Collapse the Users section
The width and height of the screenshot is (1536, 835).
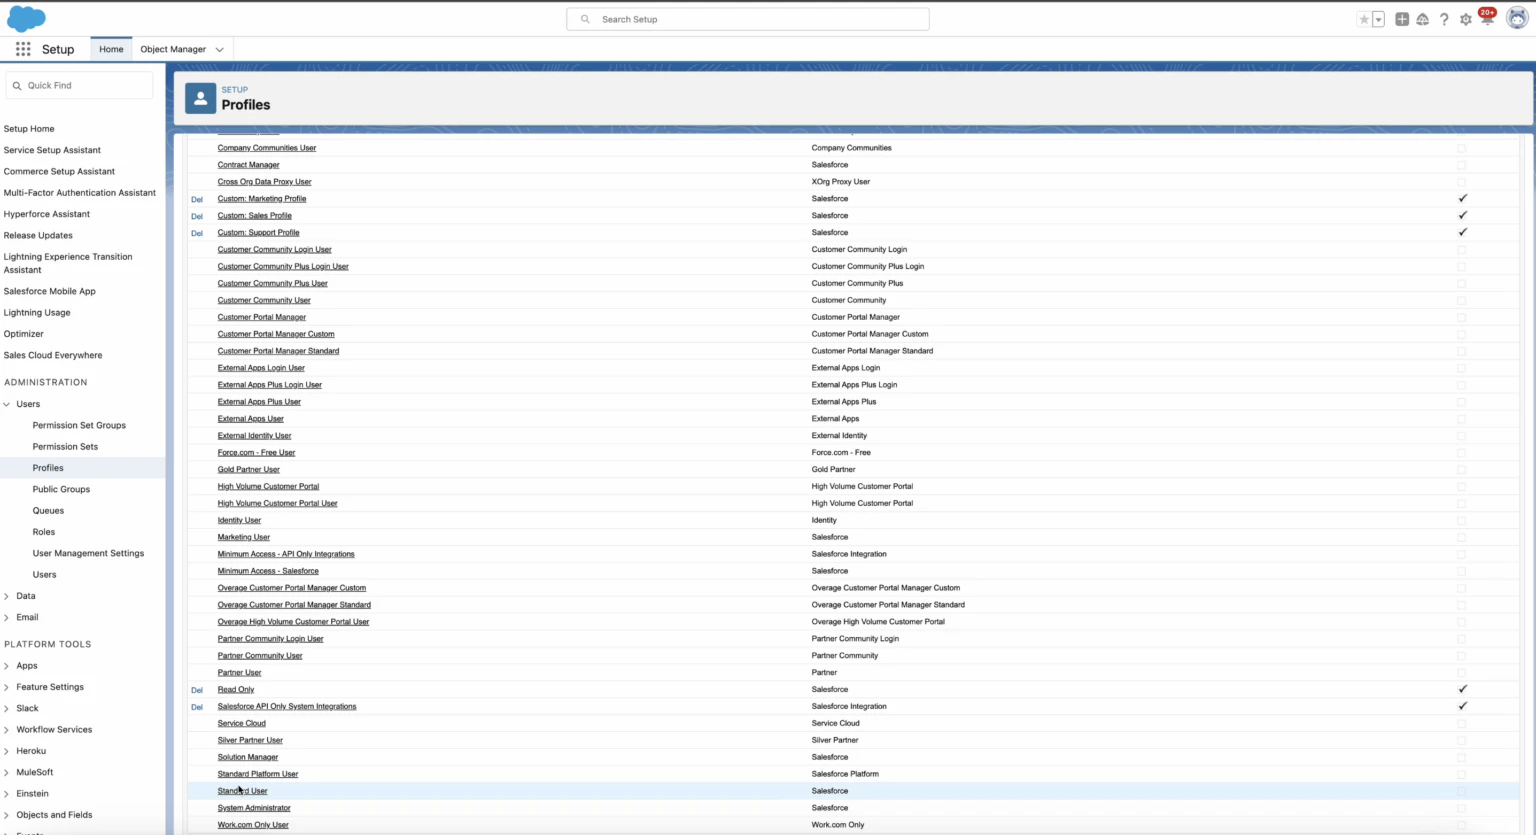pos(7,404)
